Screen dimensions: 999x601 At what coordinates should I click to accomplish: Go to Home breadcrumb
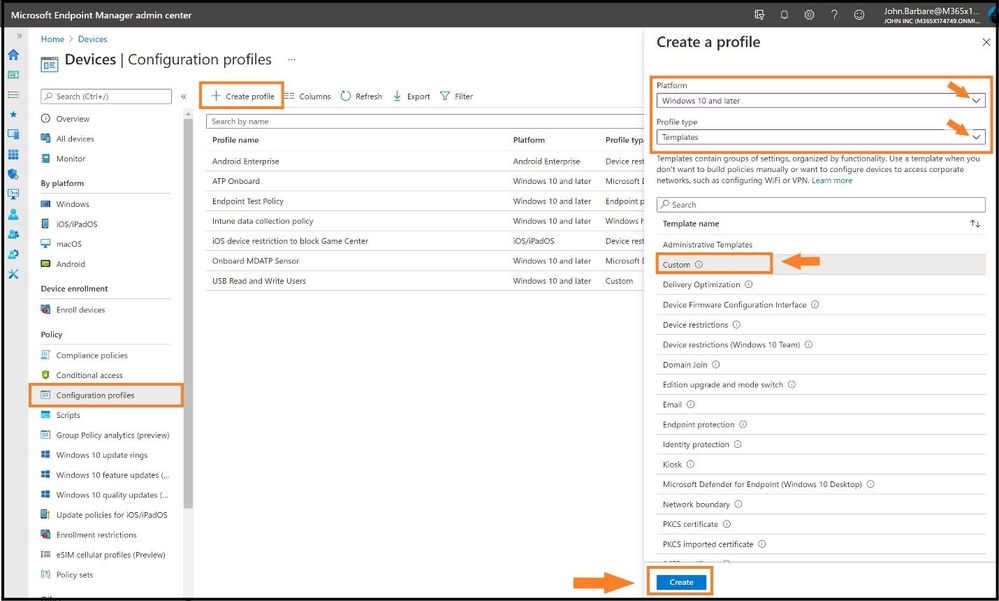pyautogui.click(x=52, y=39)
